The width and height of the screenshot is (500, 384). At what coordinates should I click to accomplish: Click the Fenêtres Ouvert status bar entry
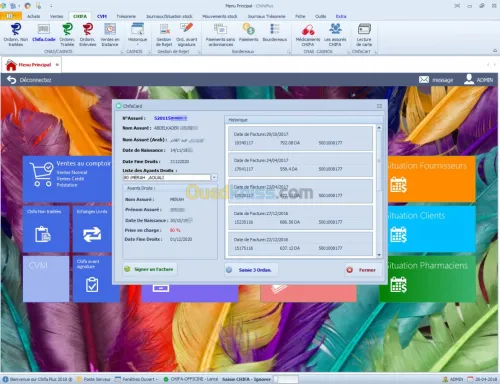(x=136, y=379)
